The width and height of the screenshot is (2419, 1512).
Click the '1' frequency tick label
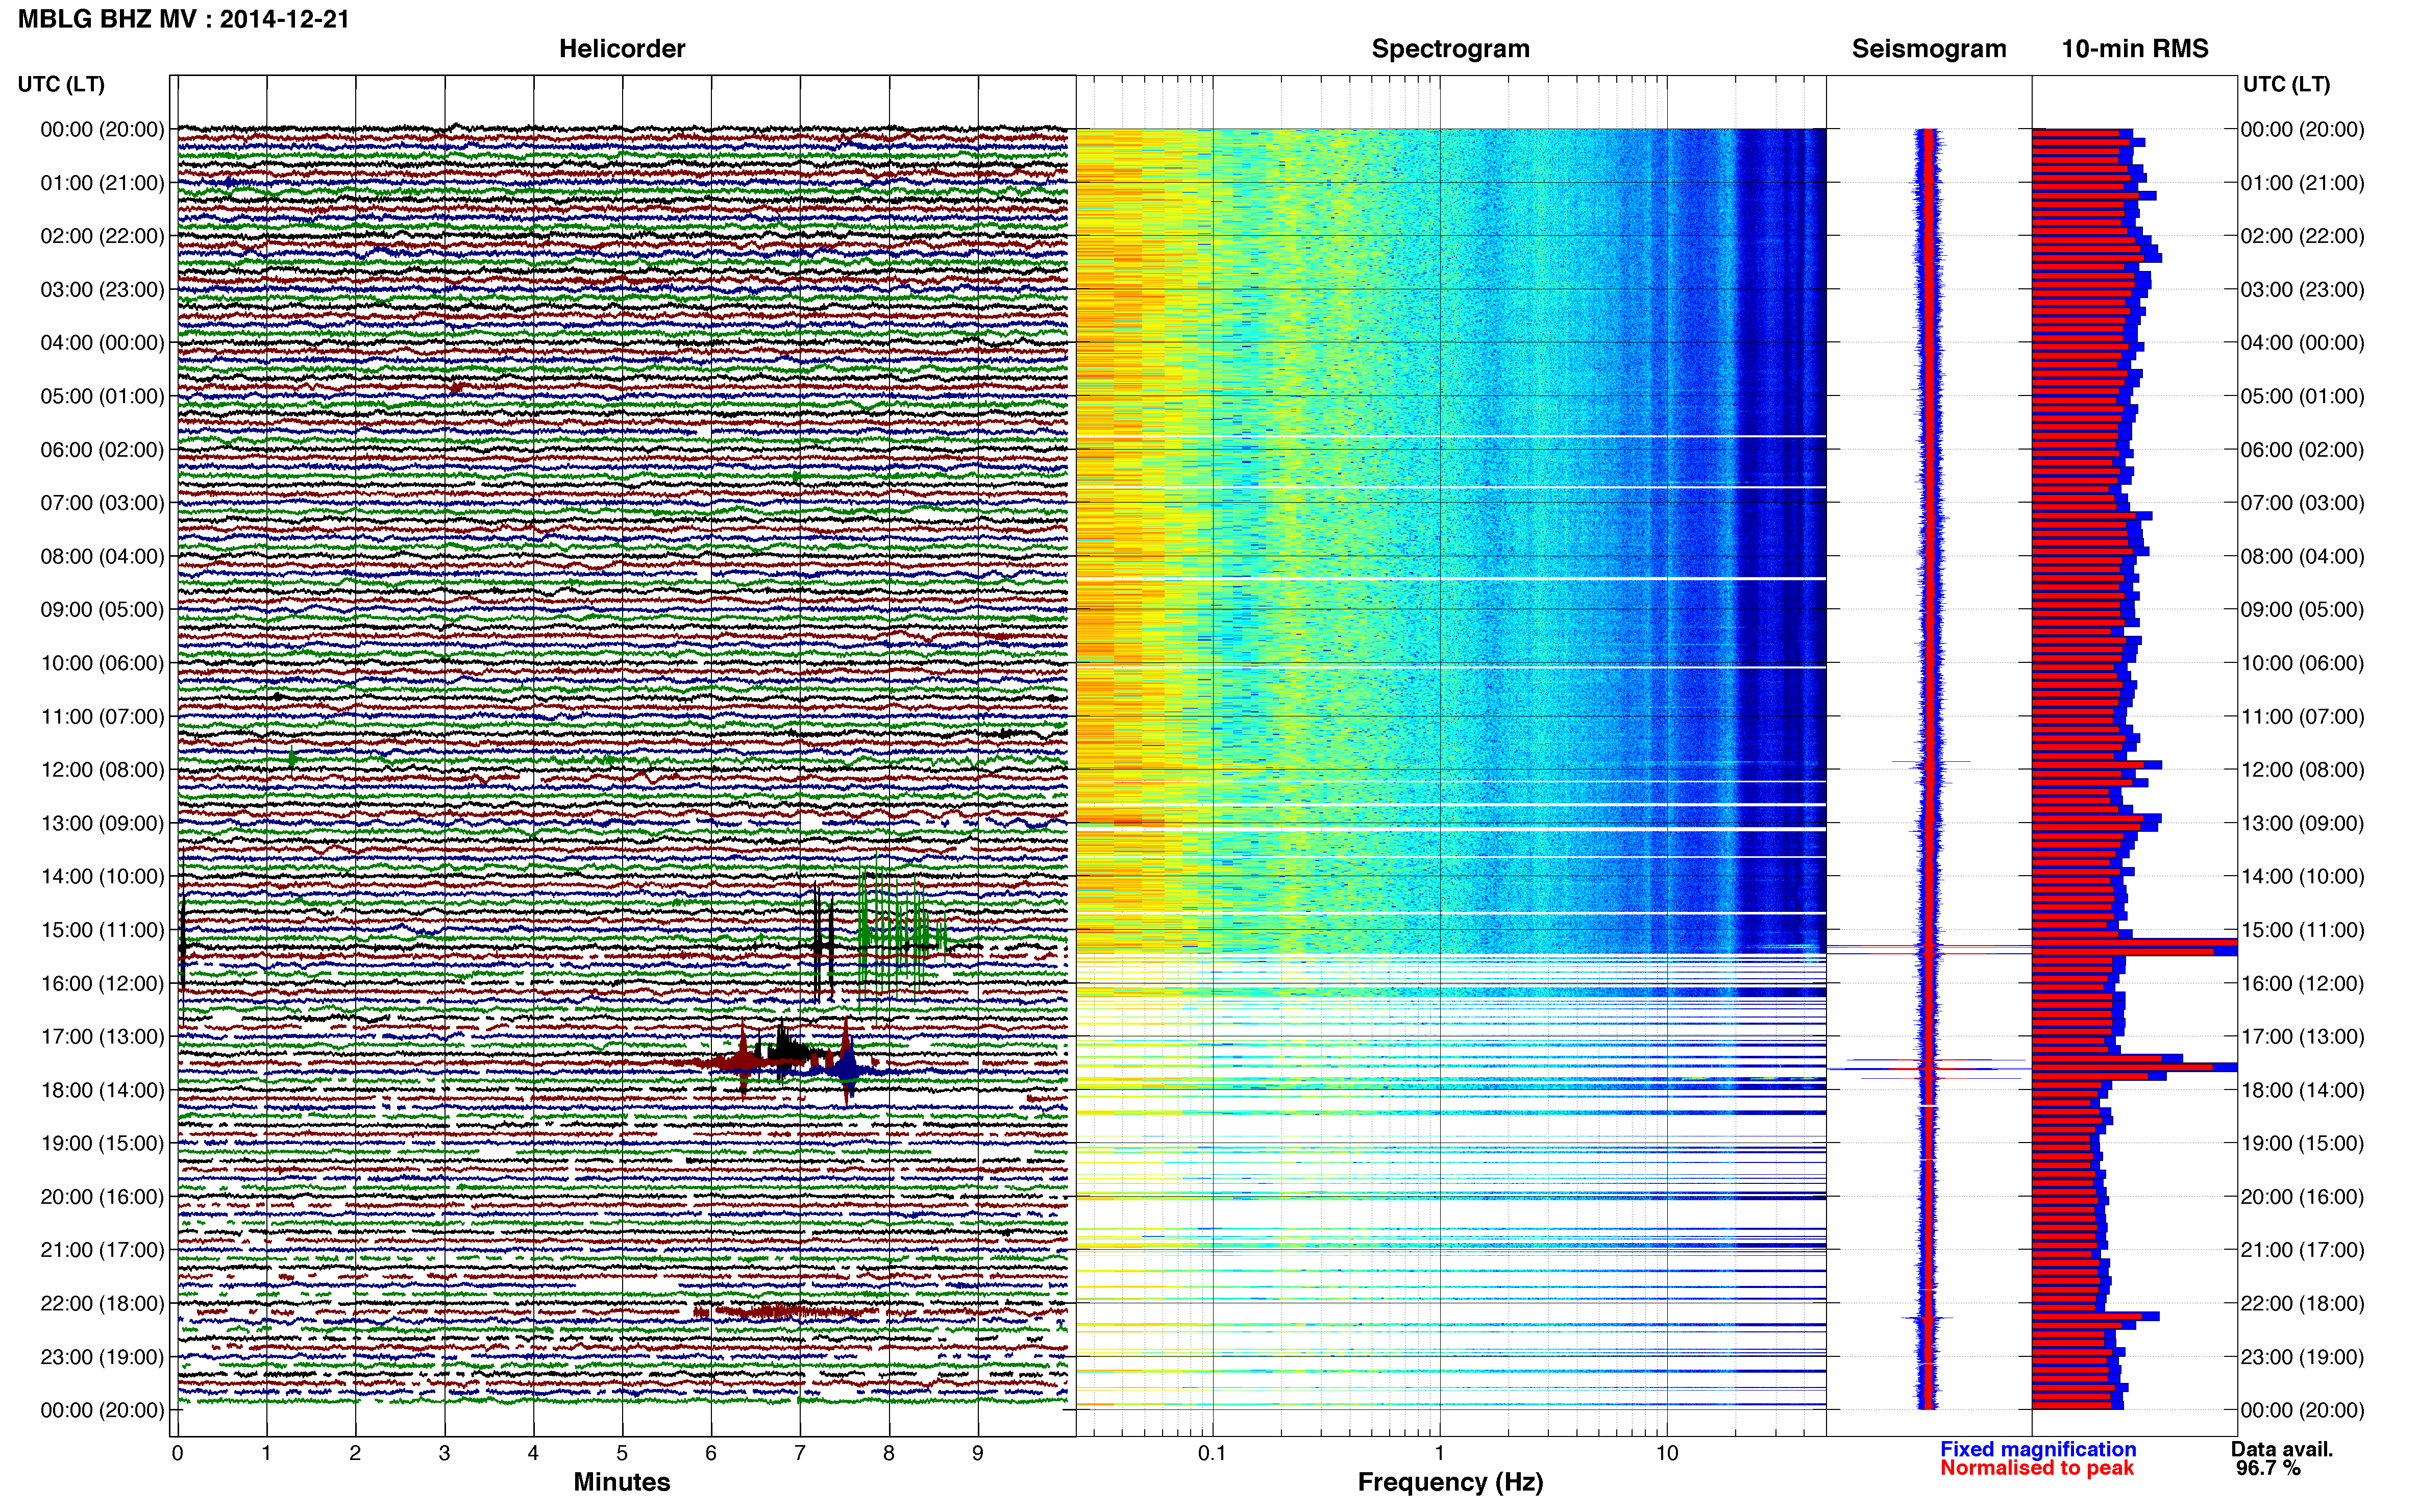point(1439,1453)
